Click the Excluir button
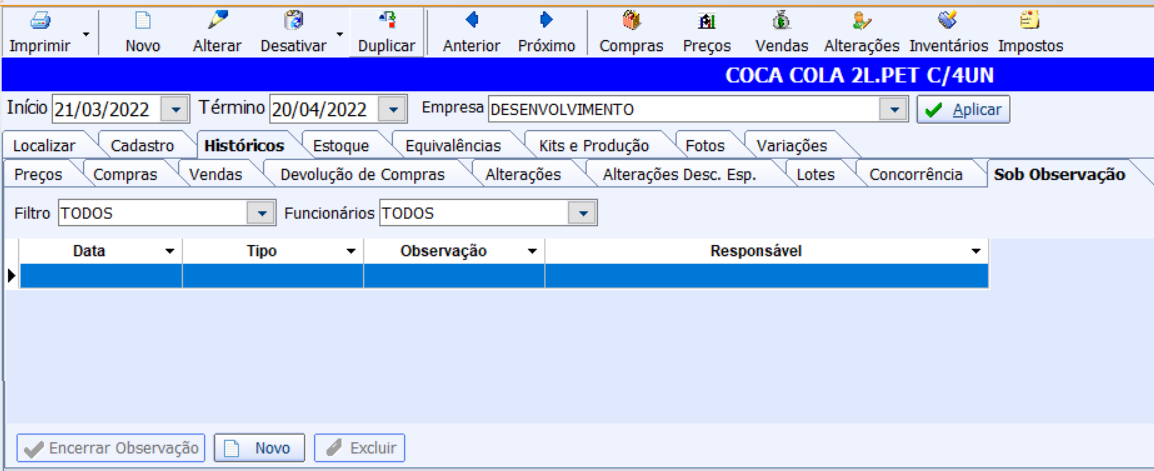 point(360,448)
